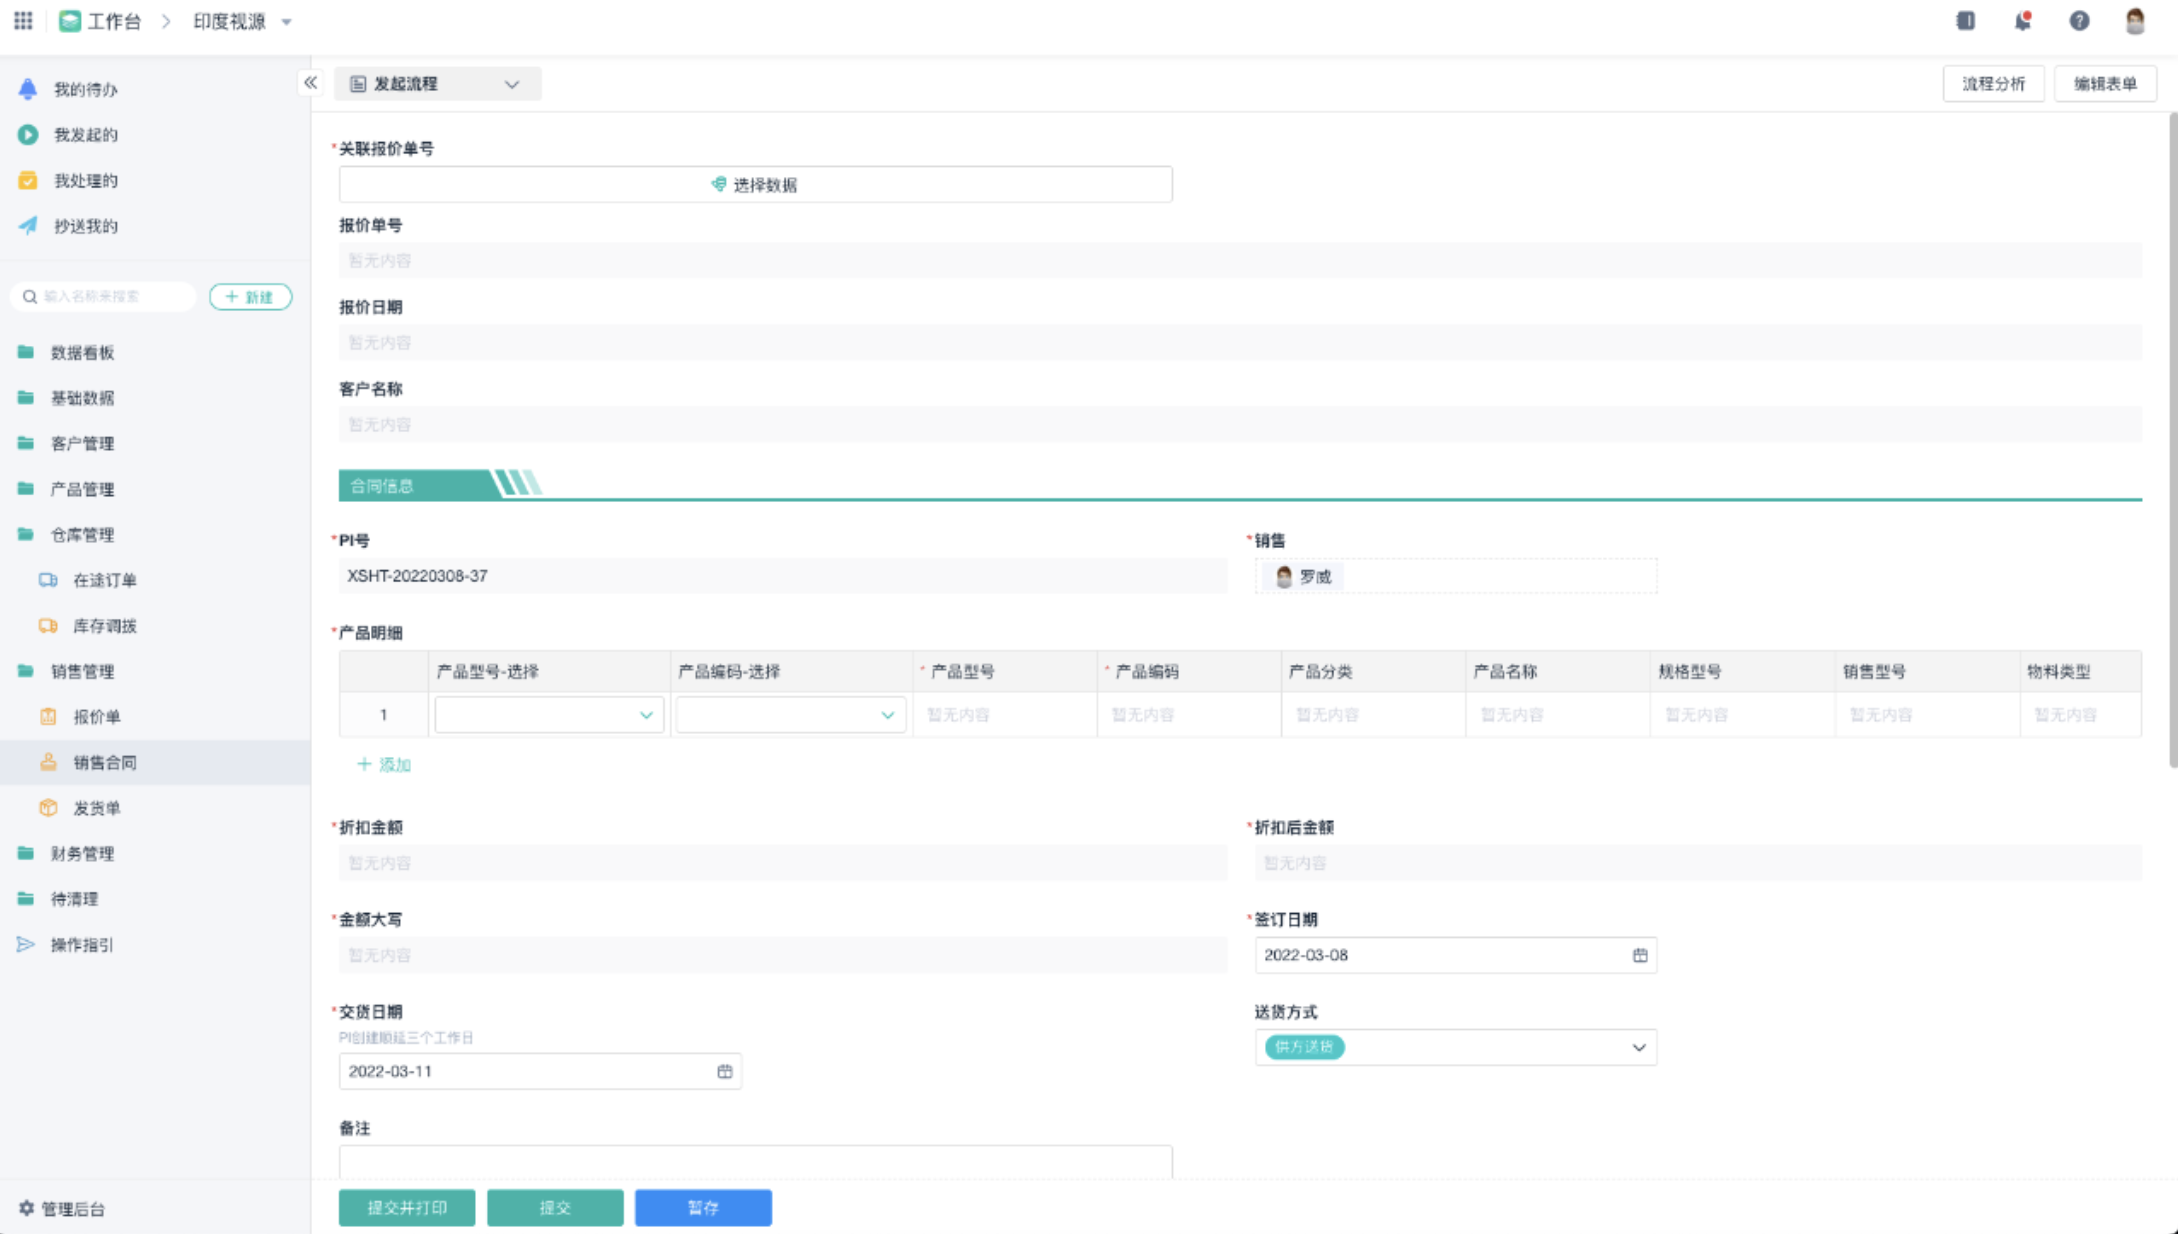The width and height of the screenshot is (2178, 1234).
Task: Click the notification bell icon
Action: [2022, 21]
